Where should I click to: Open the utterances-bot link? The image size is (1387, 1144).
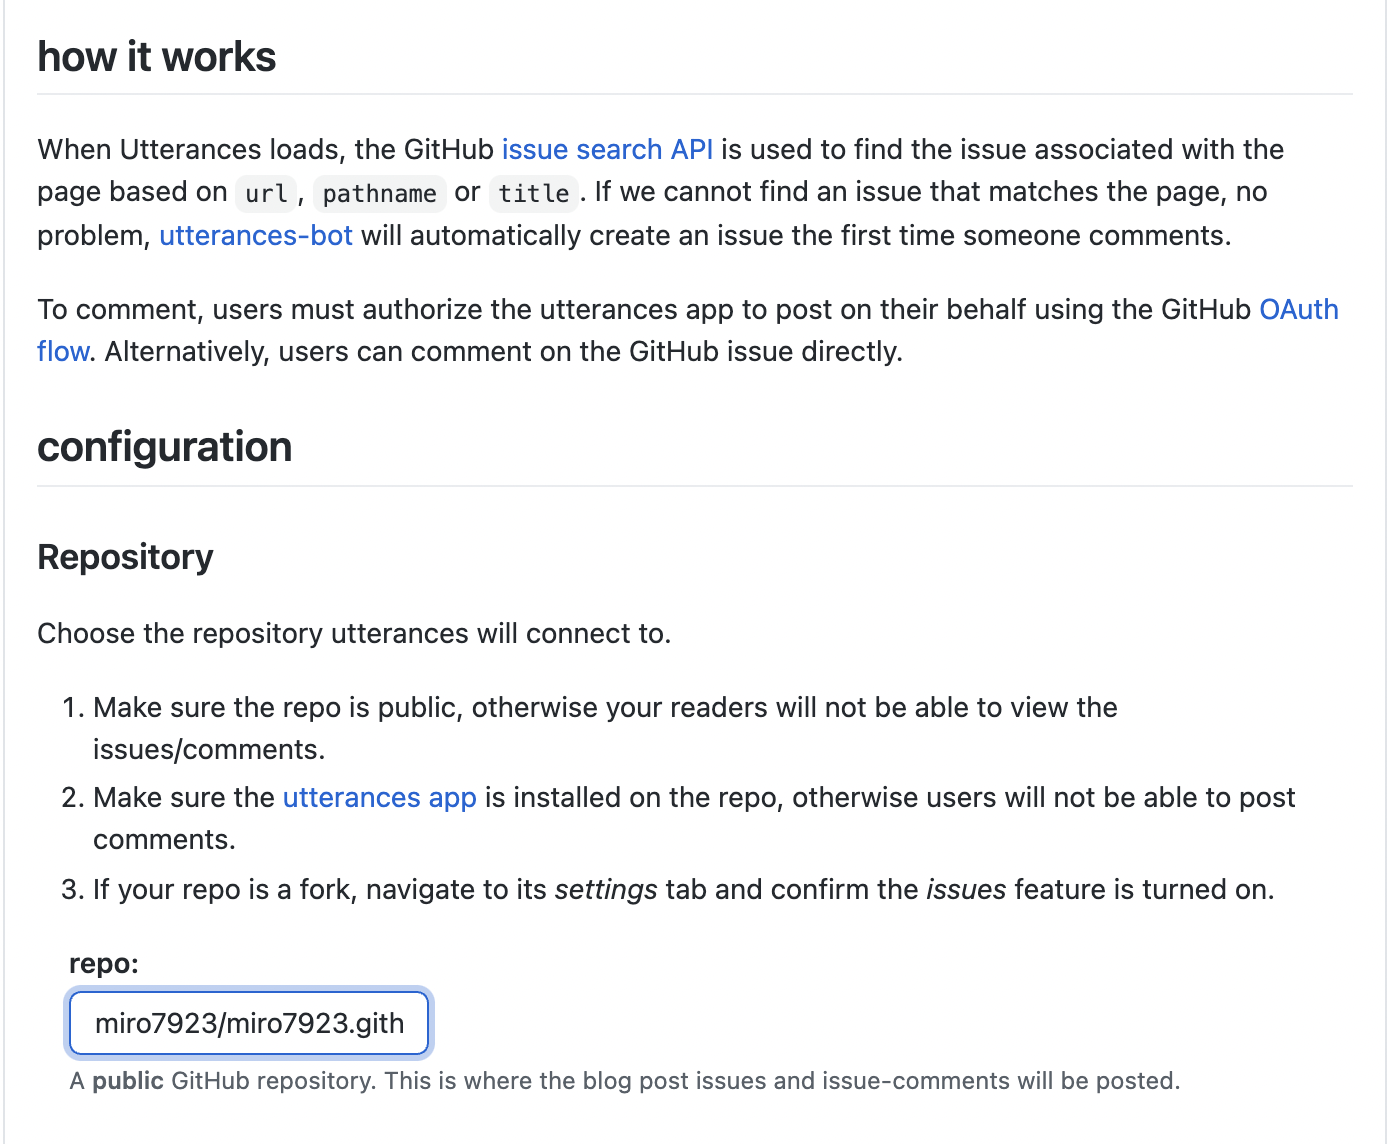coord(256,235)
